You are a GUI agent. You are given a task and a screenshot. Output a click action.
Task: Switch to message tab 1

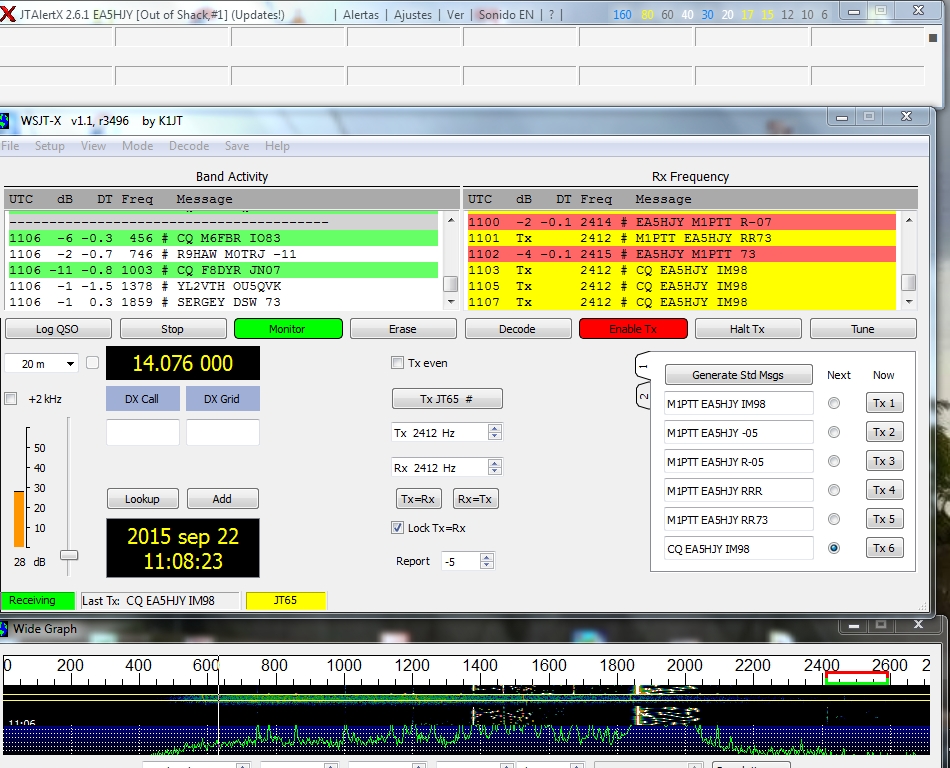click(643, 366)
